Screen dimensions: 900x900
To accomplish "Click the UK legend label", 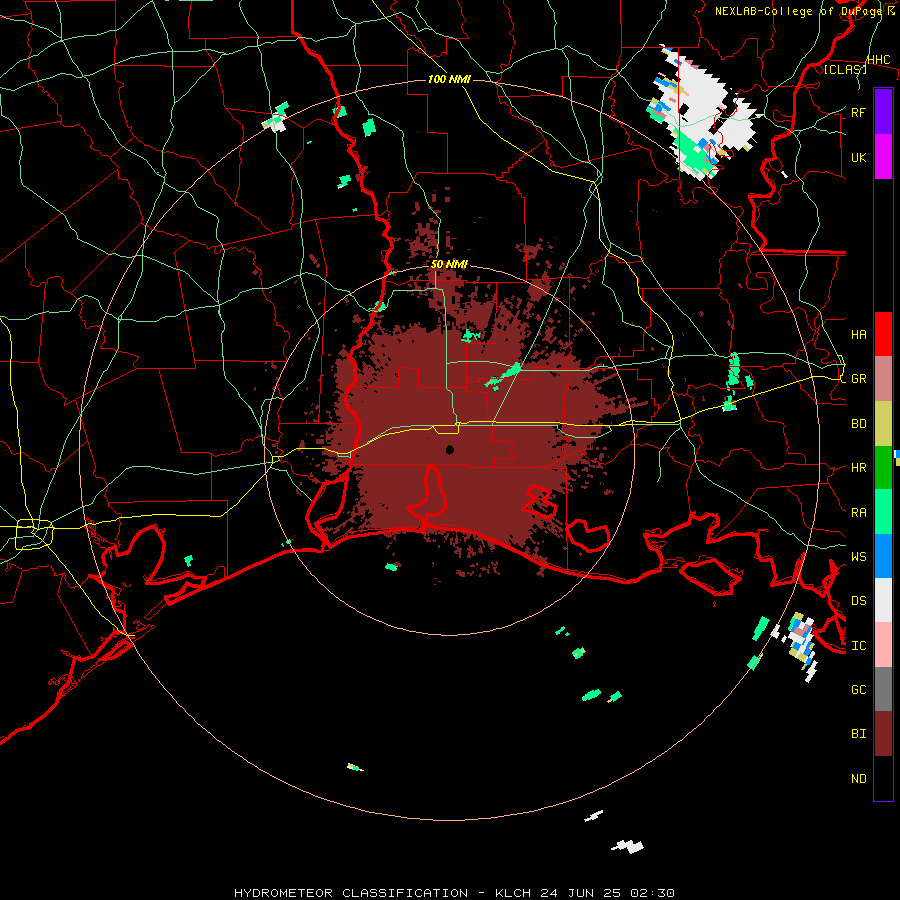I will pos(858,157).
